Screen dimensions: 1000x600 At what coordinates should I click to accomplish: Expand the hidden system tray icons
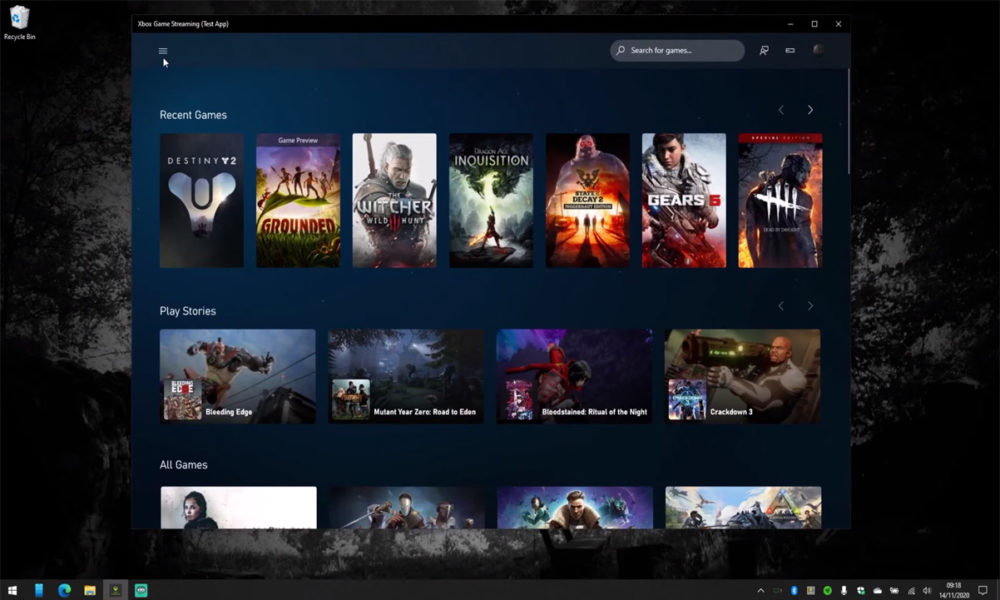761,590
